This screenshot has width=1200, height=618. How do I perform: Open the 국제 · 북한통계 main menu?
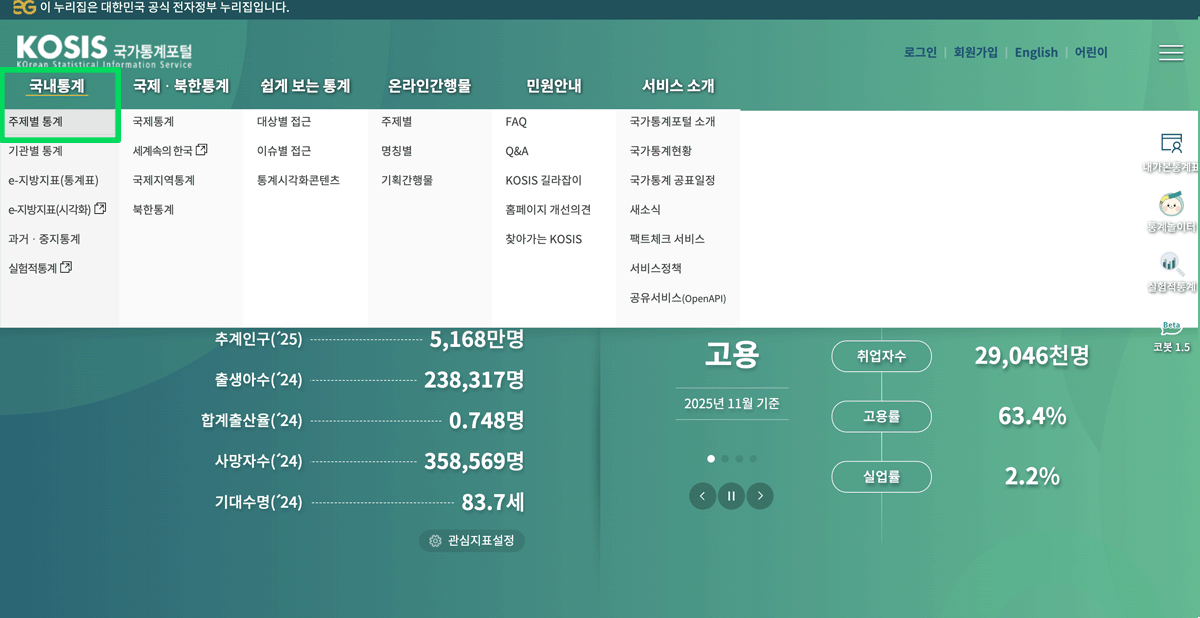click(181, 86)
